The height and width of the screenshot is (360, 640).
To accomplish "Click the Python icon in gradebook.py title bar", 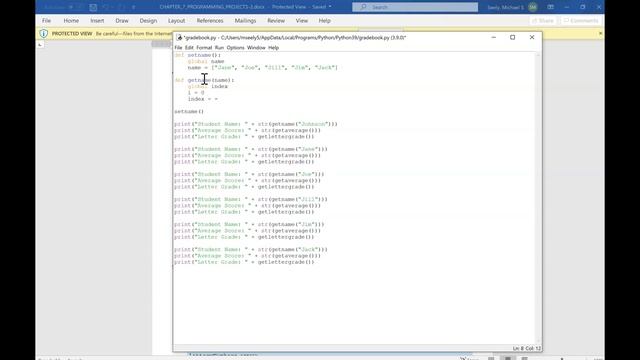I will (x=179, y=37).
